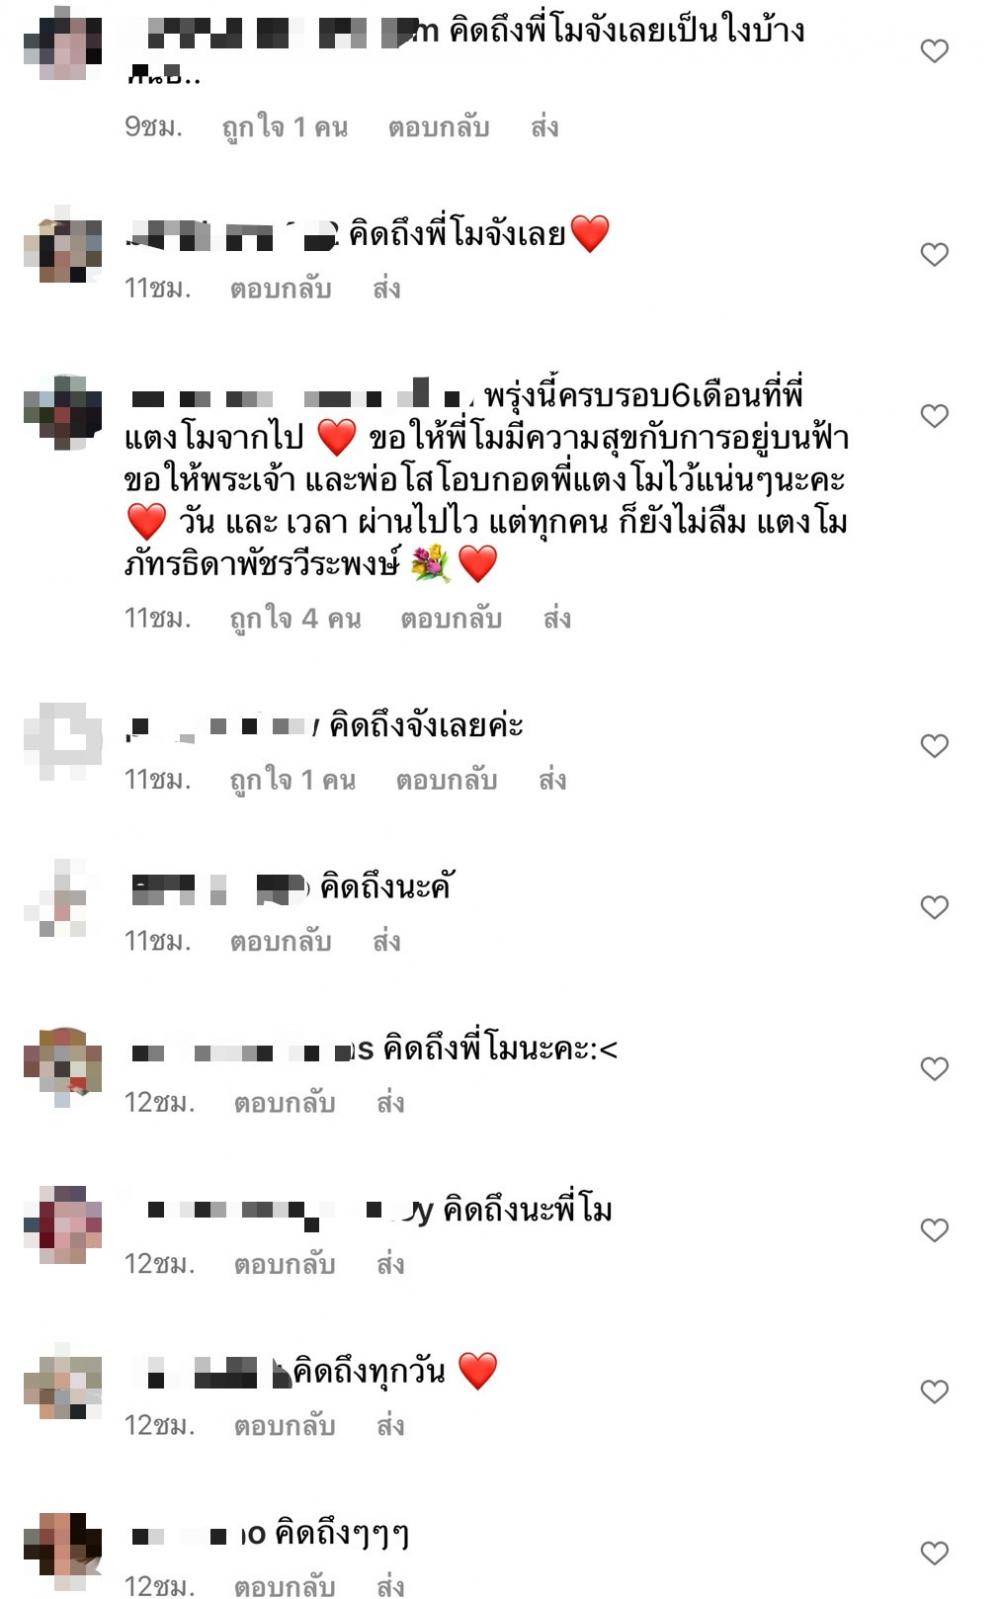Tap heart beside 'คิดถึงนะคั' comment

(934, 907)
